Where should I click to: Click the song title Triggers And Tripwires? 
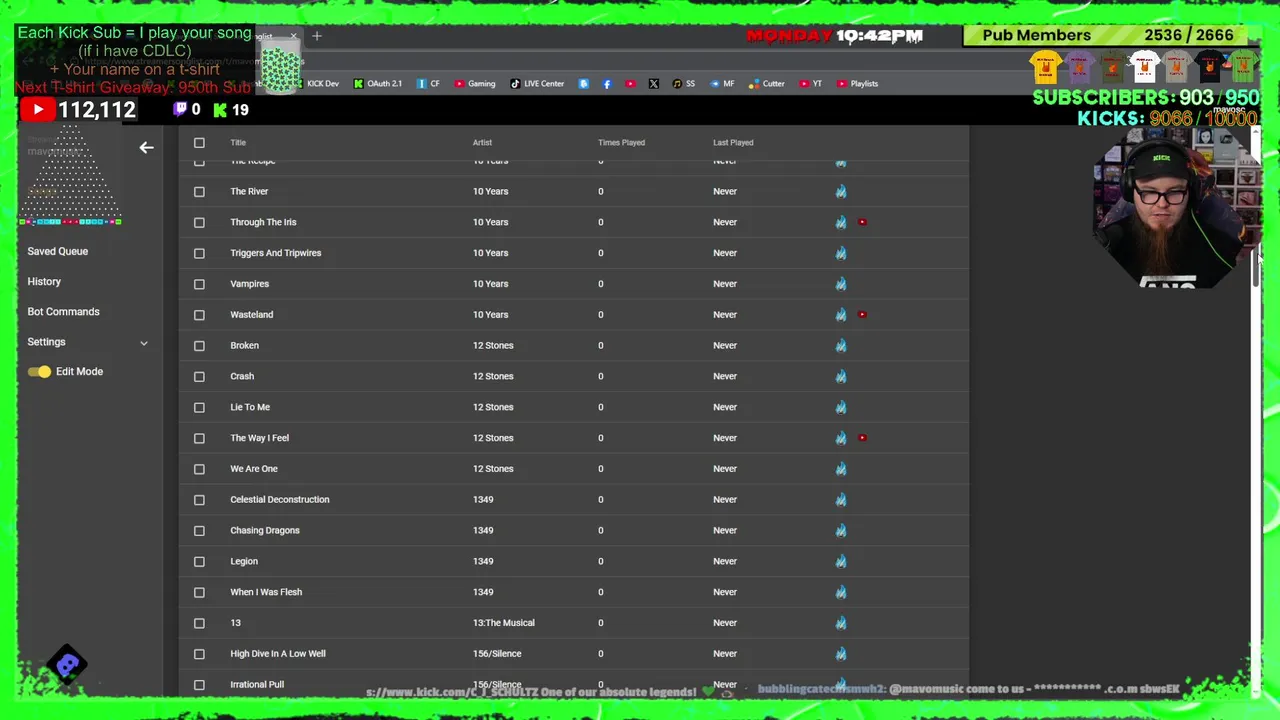click(276, 253)
